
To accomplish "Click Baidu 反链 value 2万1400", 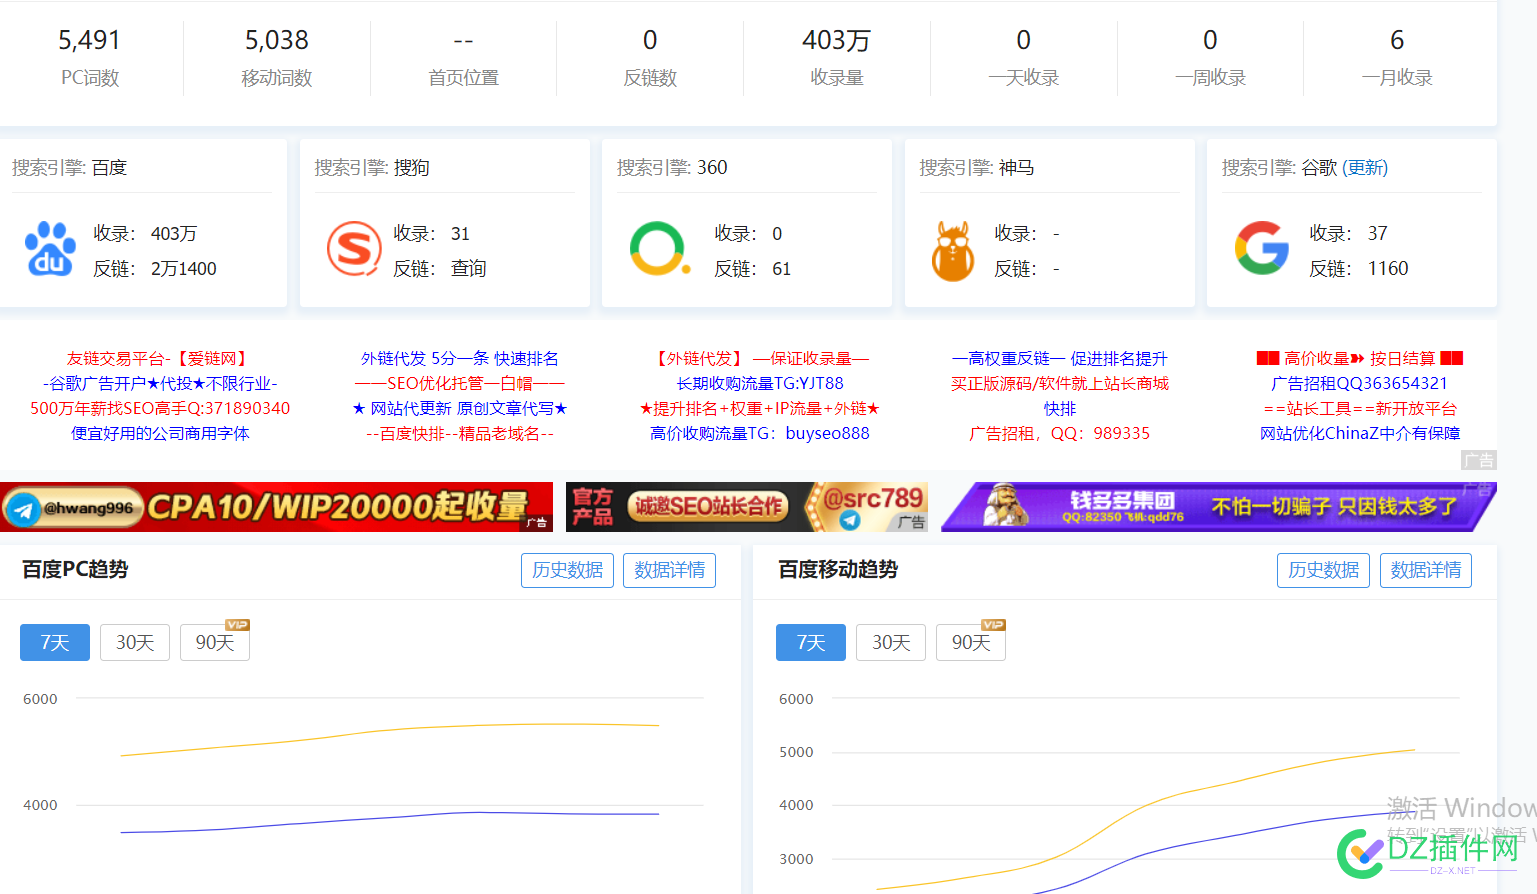I will pyautogui.click(x=184, y=268).
